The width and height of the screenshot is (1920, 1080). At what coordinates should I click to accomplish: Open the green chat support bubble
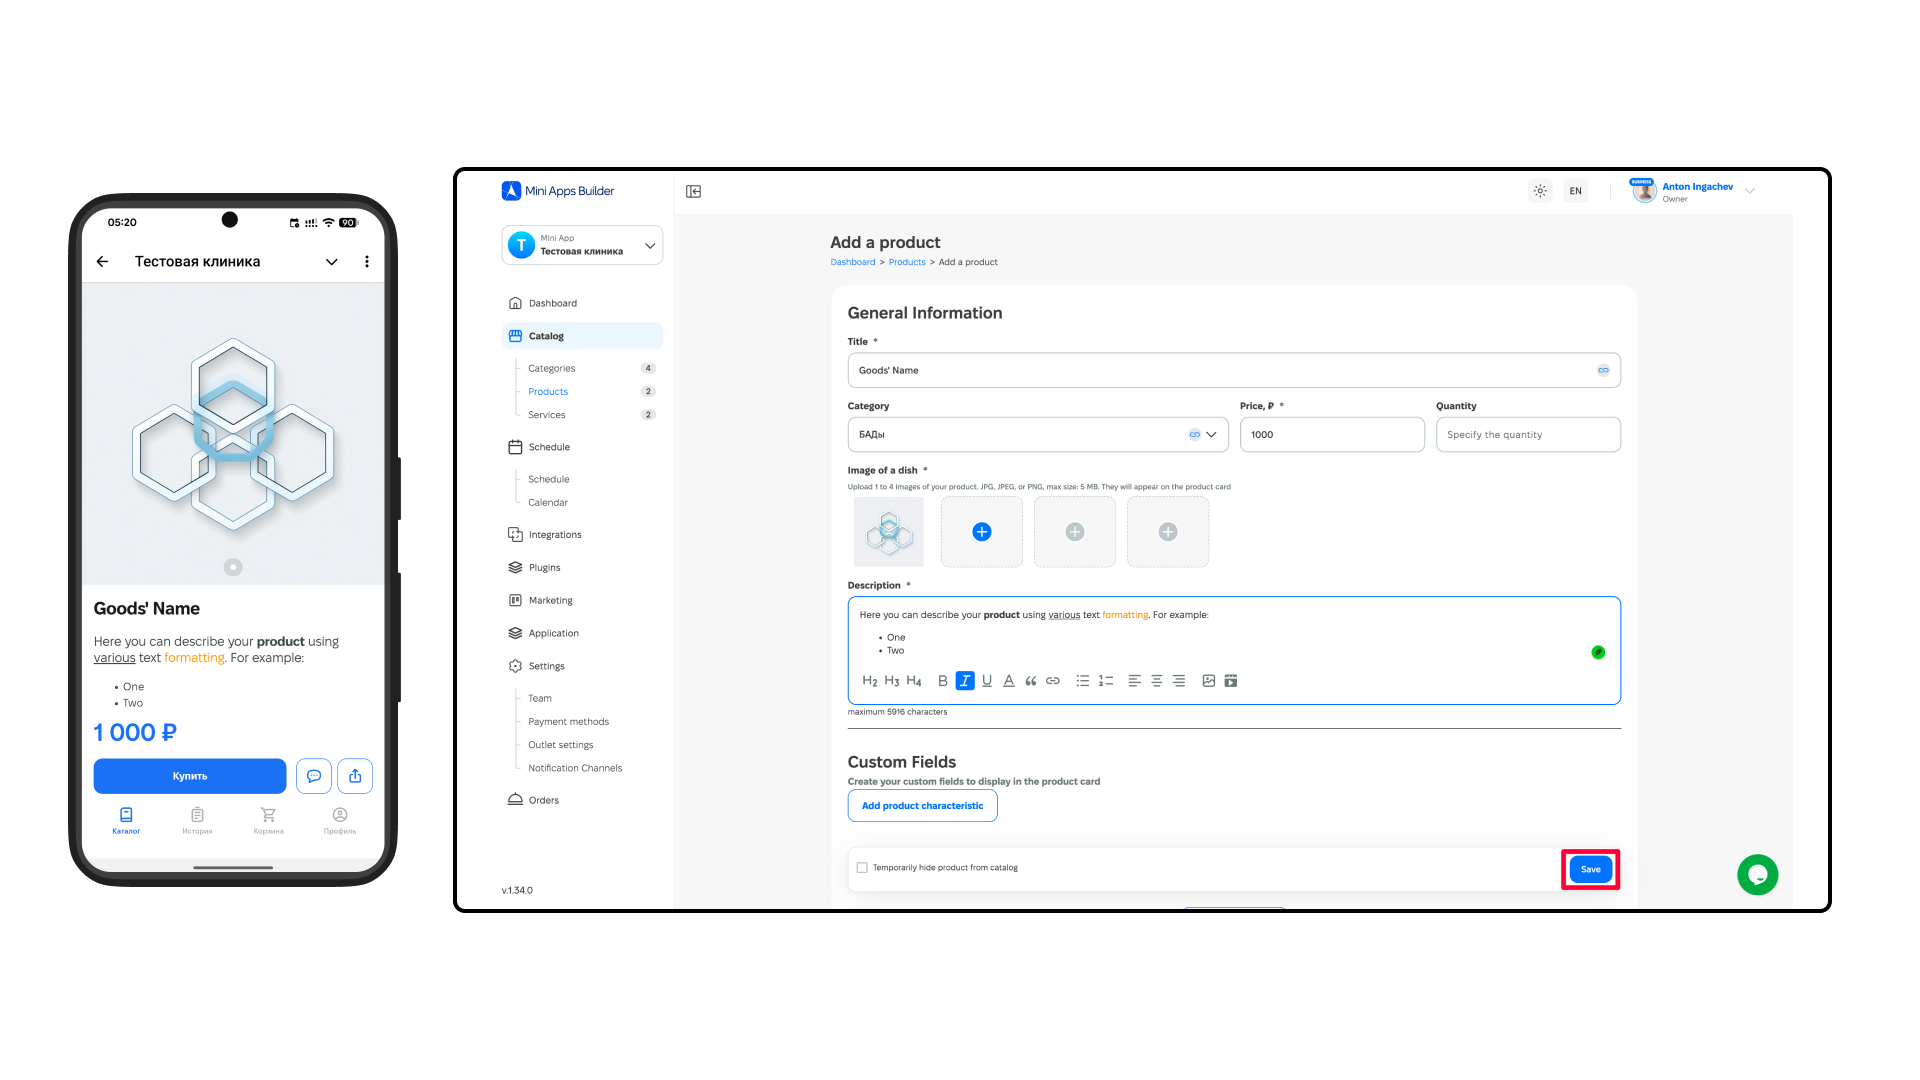tap(1757, 875)
